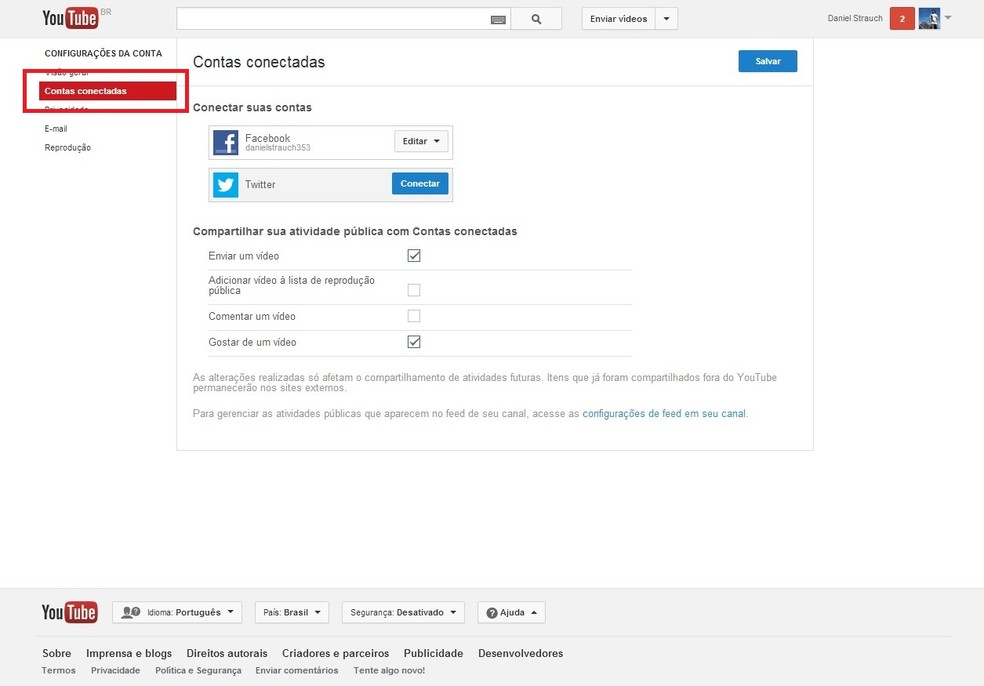Image resolution: width=984 pixels, height=686 pixels.
Task: Click the YouTube logo at top left
Action: point(70,17)
